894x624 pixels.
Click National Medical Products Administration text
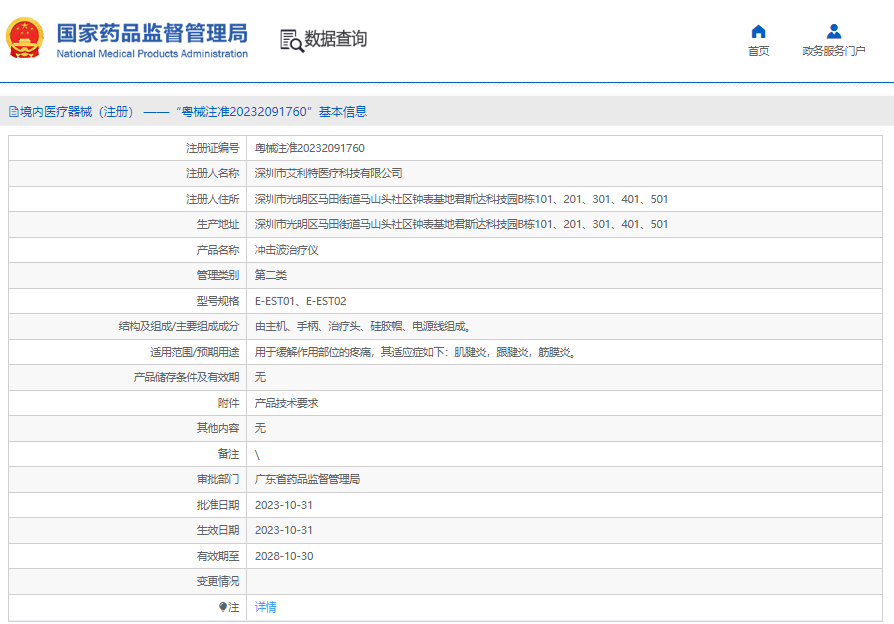[152, 54]
